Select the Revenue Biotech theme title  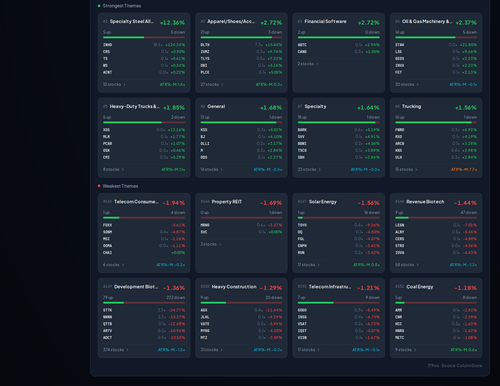425,202
